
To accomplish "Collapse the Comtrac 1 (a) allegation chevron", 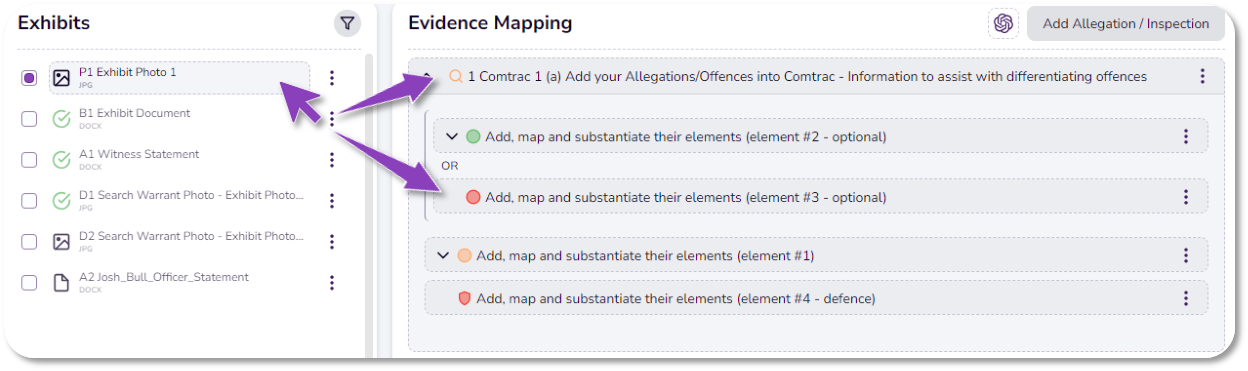I will point(428,76).
